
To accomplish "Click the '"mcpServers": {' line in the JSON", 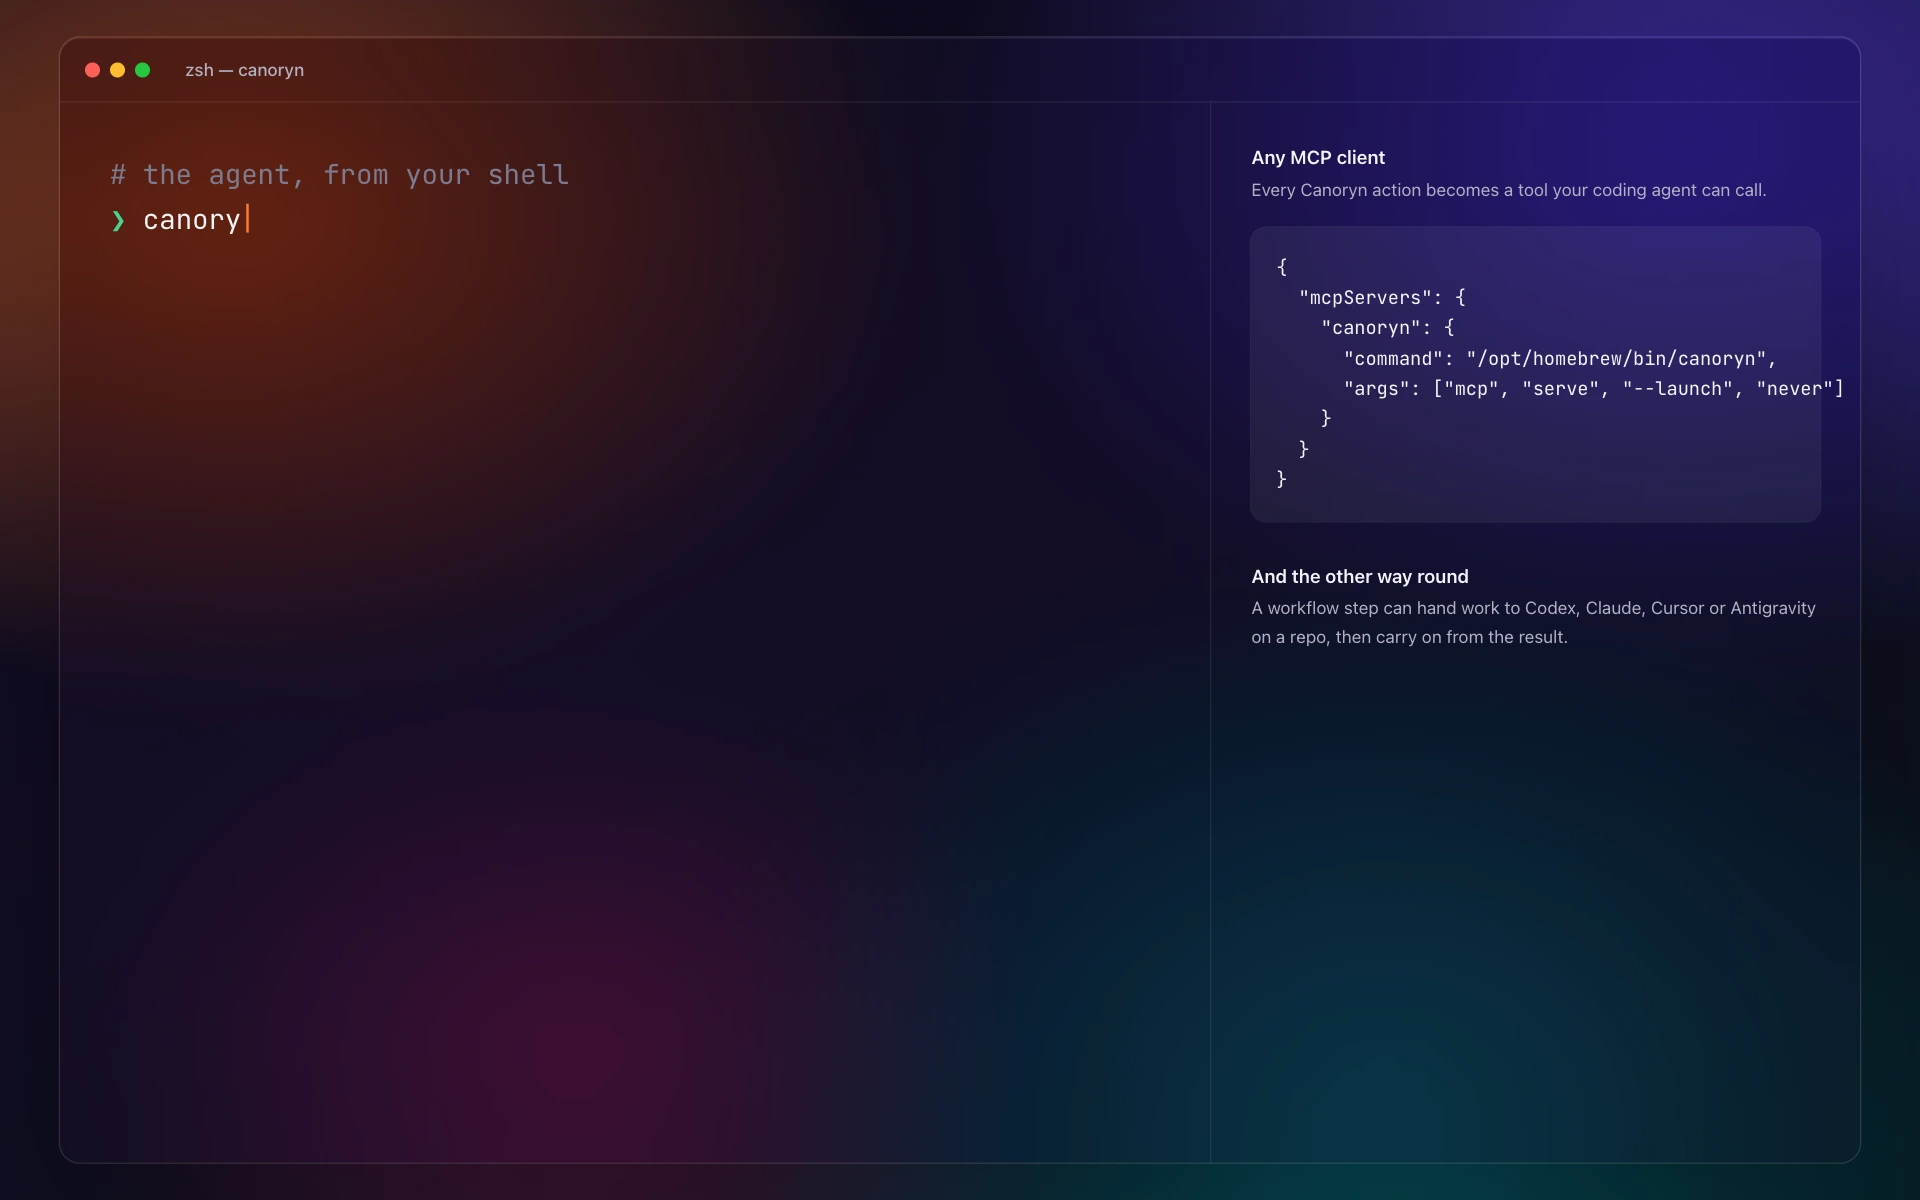I will (x=1382, y=297).
